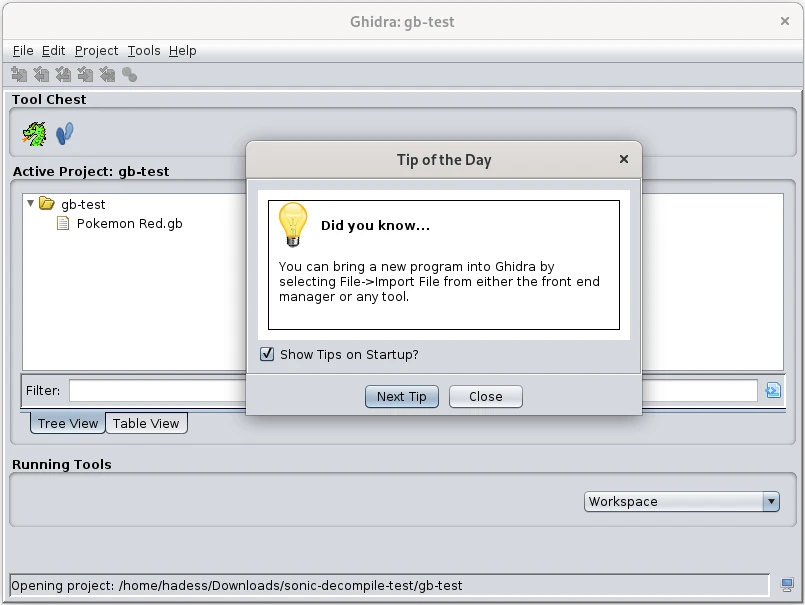Click the Tool Chest heading
Image resolution: width=805 pixels, height=605 pixels.
[x=49, y=100]
